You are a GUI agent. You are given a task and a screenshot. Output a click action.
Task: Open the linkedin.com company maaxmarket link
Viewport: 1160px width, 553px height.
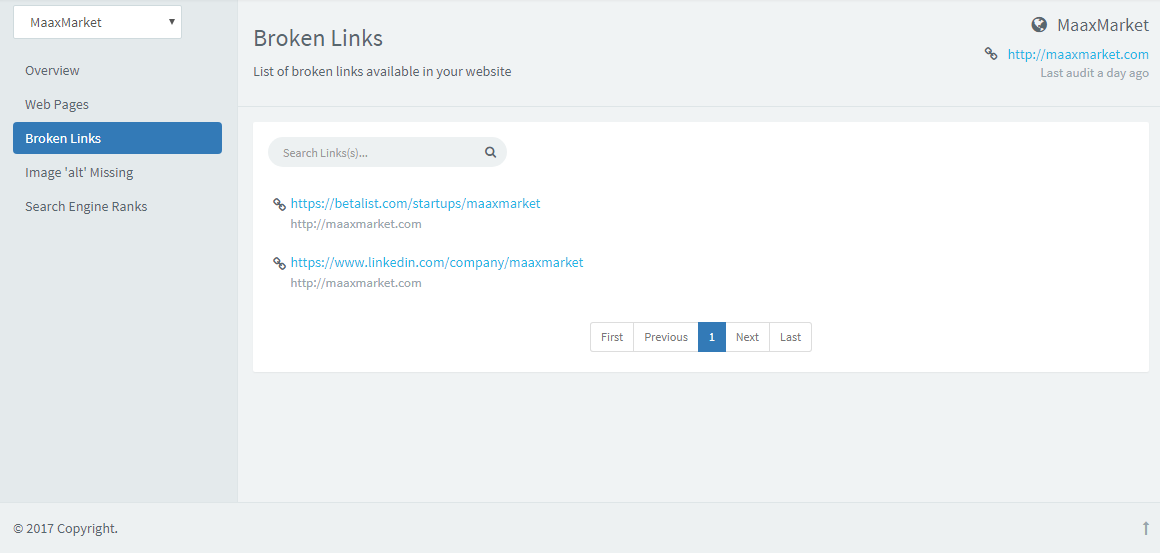pos(436,262)
